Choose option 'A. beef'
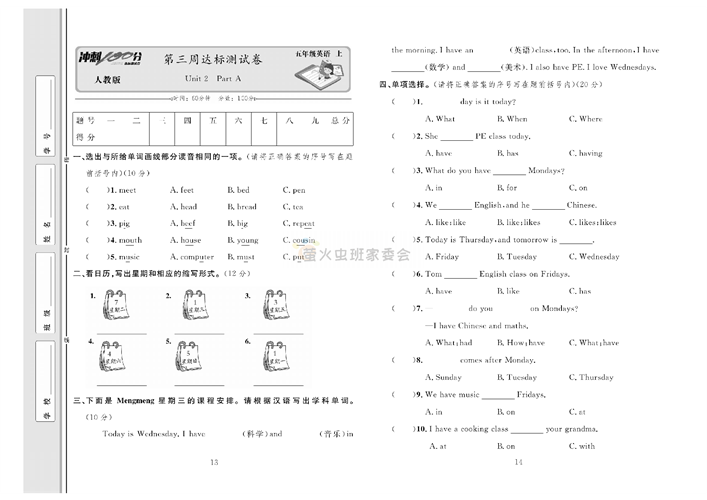Image resolution: width=707 pixels, height=500 pixels. pyautogui.click(x=183, y=223)
